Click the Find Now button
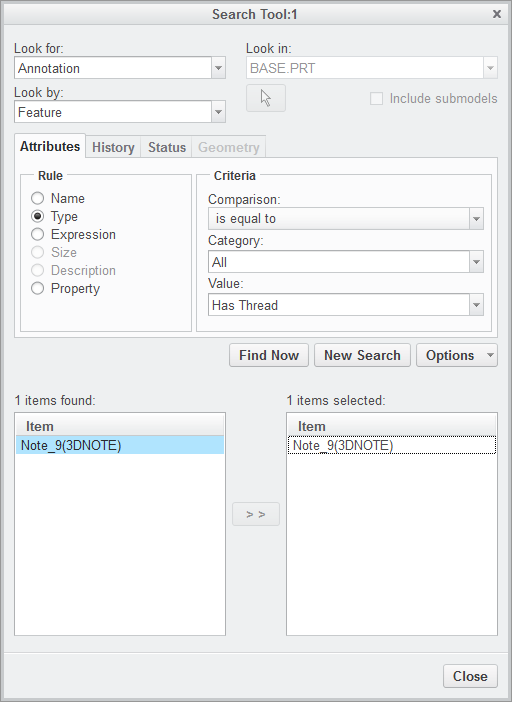This screenshot has width=512, height=702. click(x=269, y=355)
